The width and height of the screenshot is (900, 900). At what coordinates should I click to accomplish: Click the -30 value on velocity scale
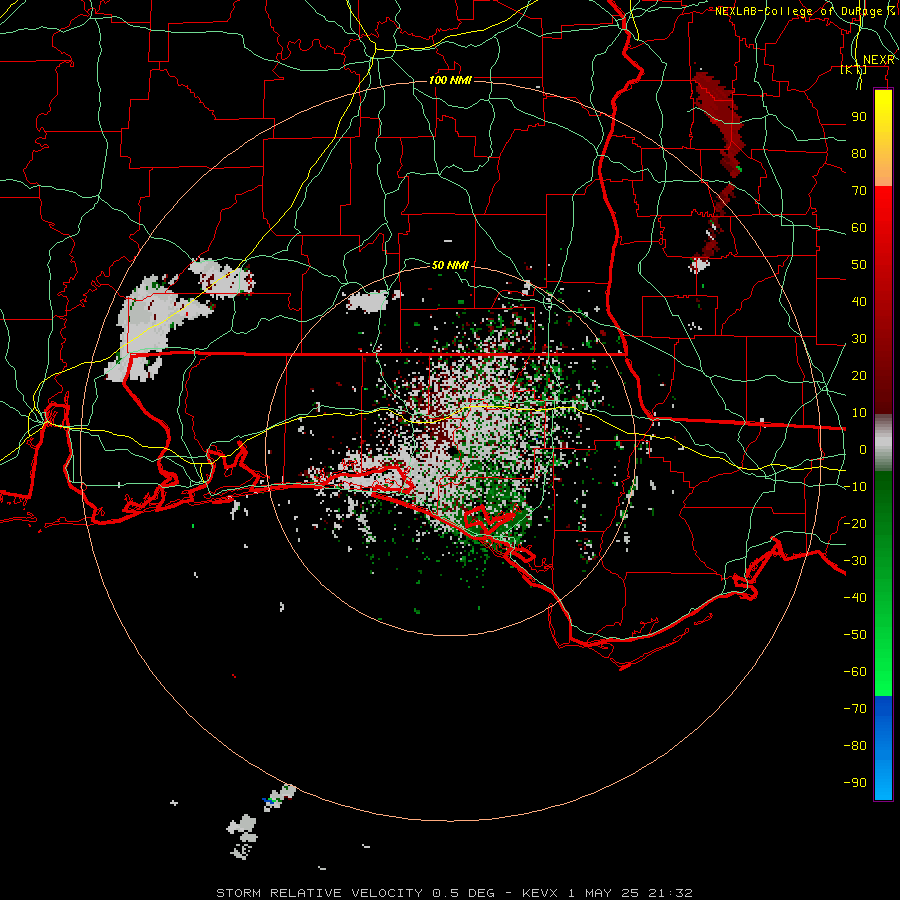point(855,561)
